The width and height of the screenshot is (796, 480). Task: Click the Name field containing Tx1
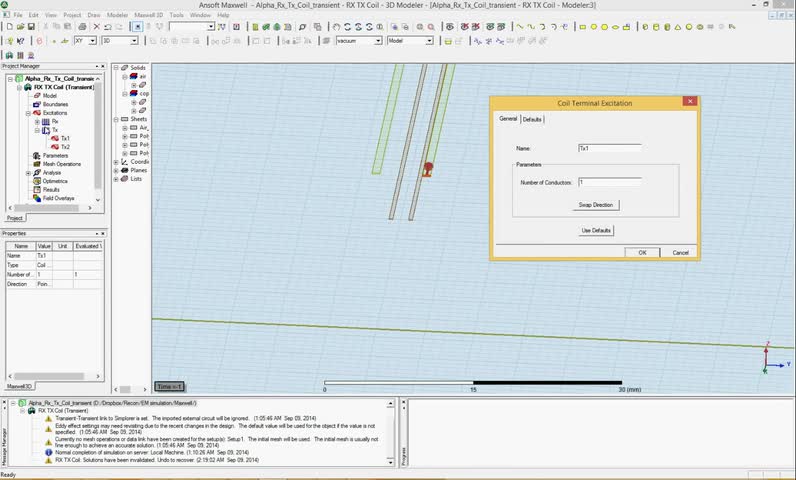coord(609,147)
